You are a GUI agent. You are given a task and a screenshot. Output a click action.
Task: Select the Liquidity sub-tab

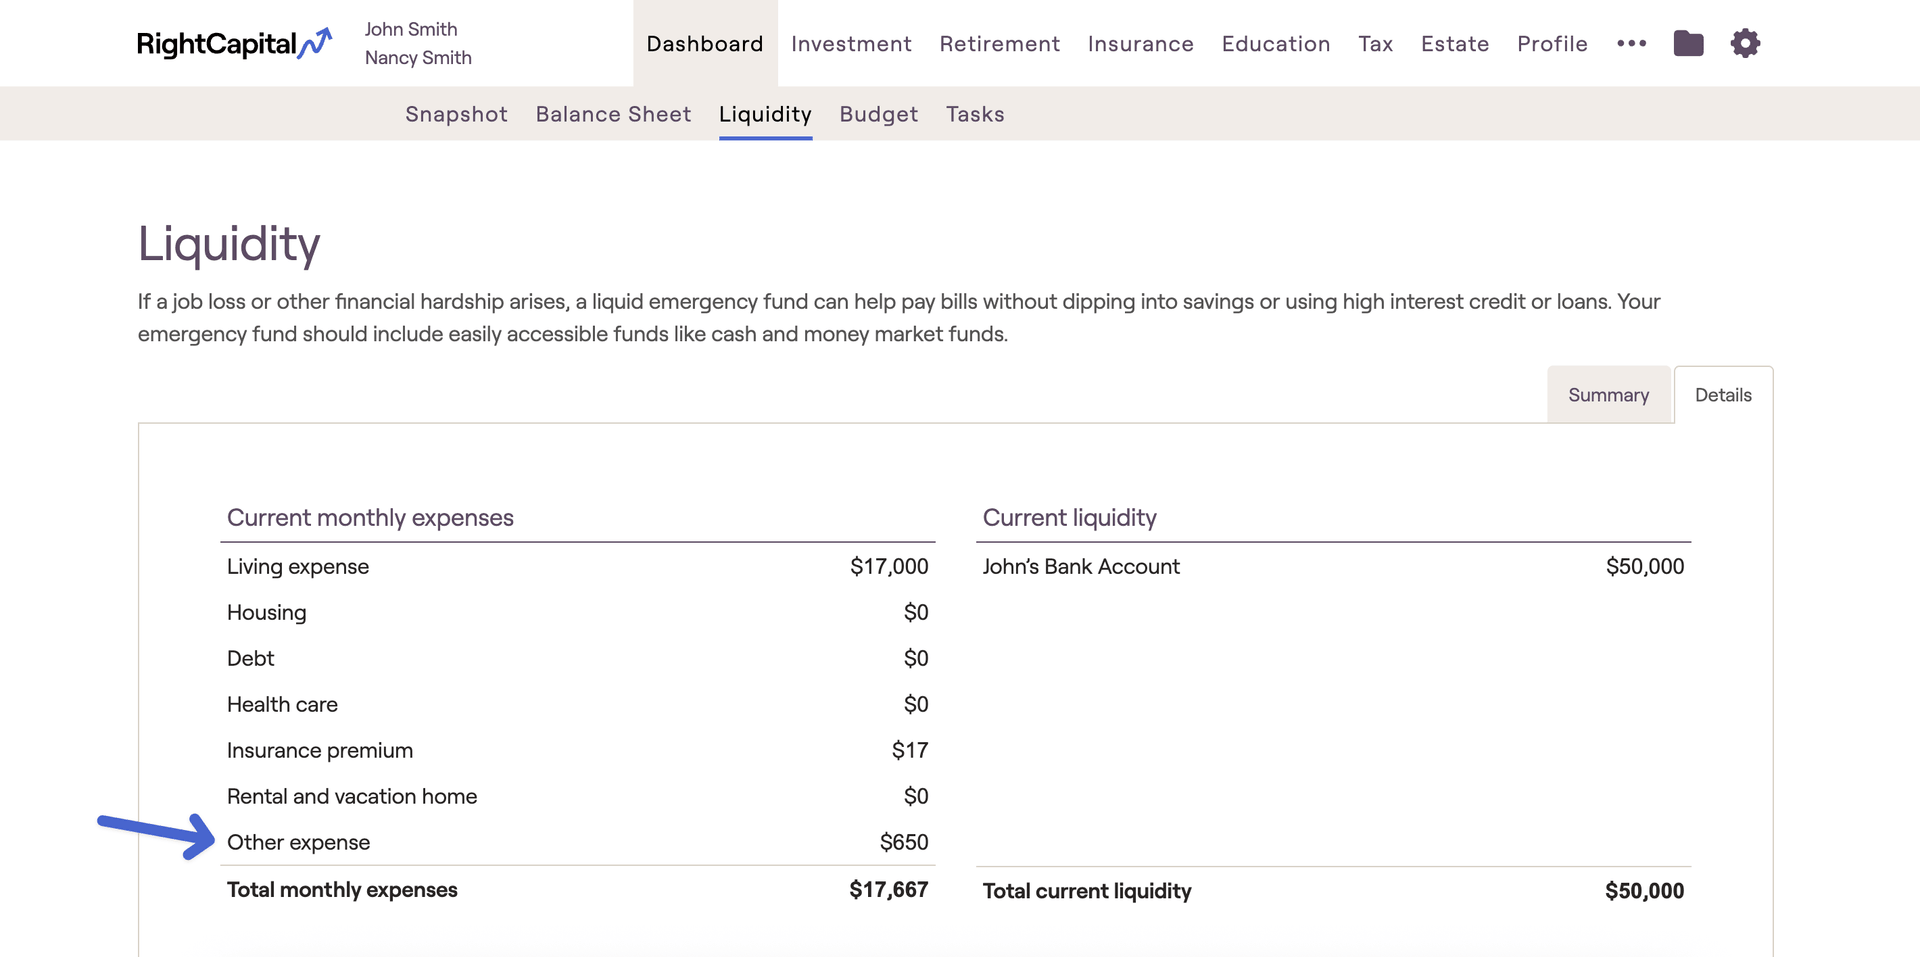765,114
